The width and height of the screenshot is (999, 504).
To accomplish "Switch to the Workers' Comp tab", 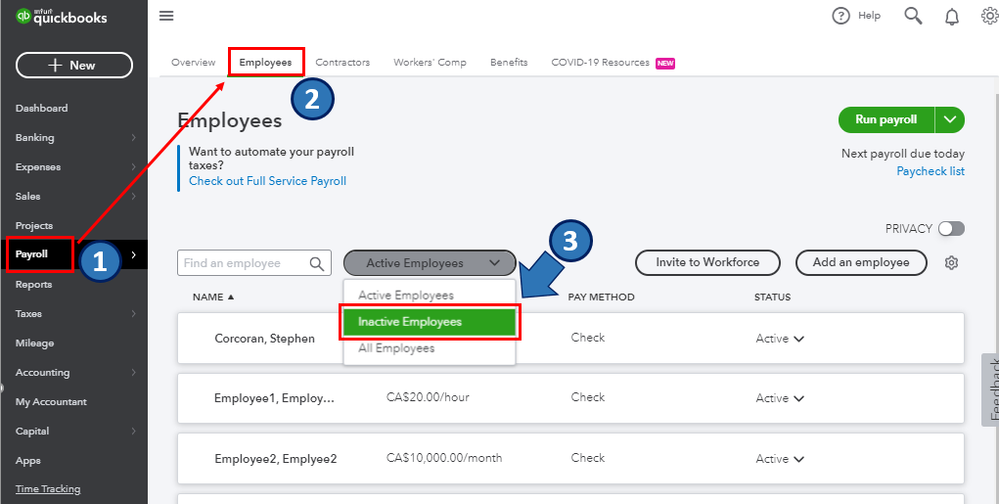I will coord(429,62).
